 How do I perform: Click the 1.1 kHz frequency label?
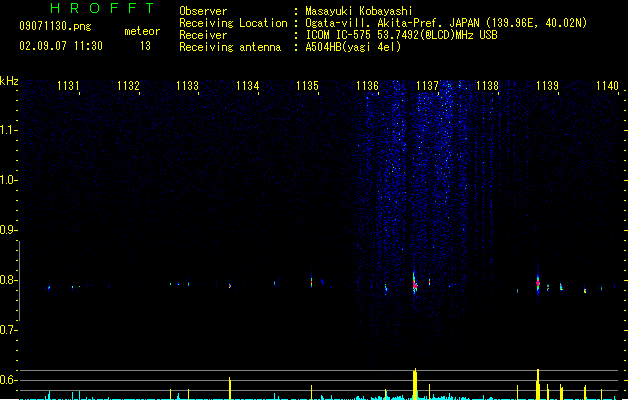(8, 130)
